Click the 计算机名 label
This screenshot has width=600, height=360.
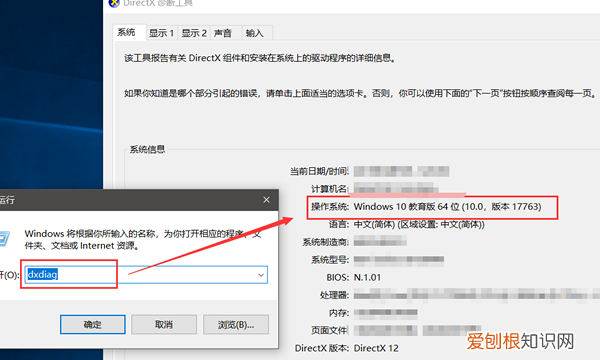pyautogui.click(x=329, y=189)
